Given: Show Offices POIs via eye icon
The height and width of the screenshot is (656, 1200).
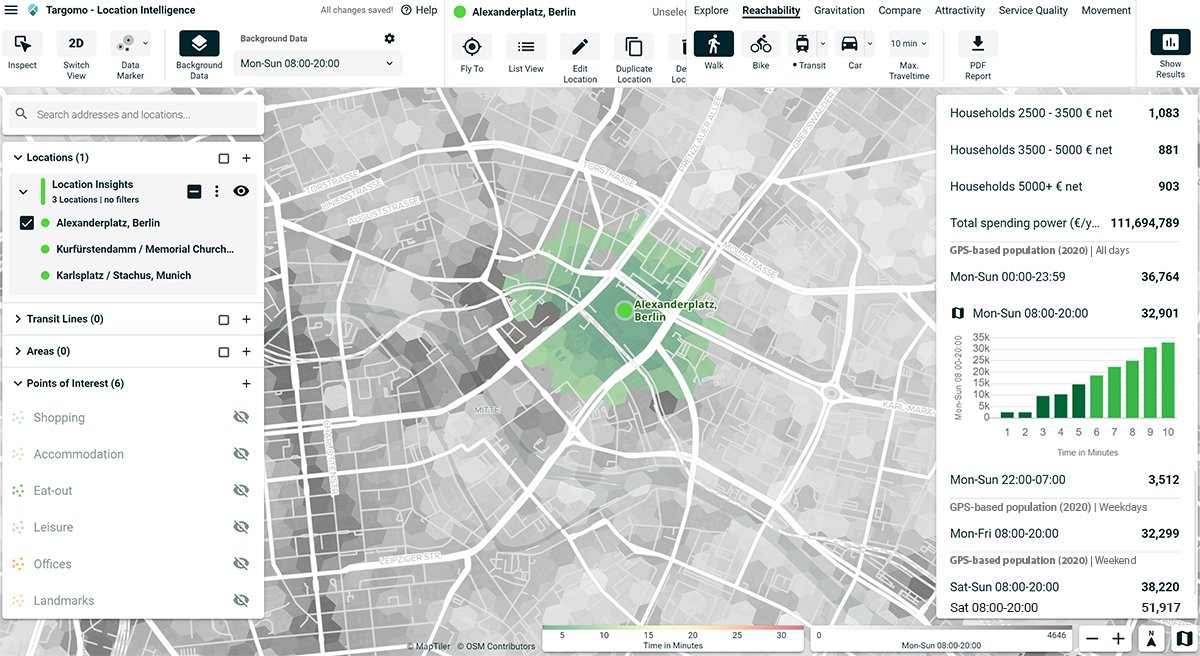Looking at the screenshot, I should 241,564.
